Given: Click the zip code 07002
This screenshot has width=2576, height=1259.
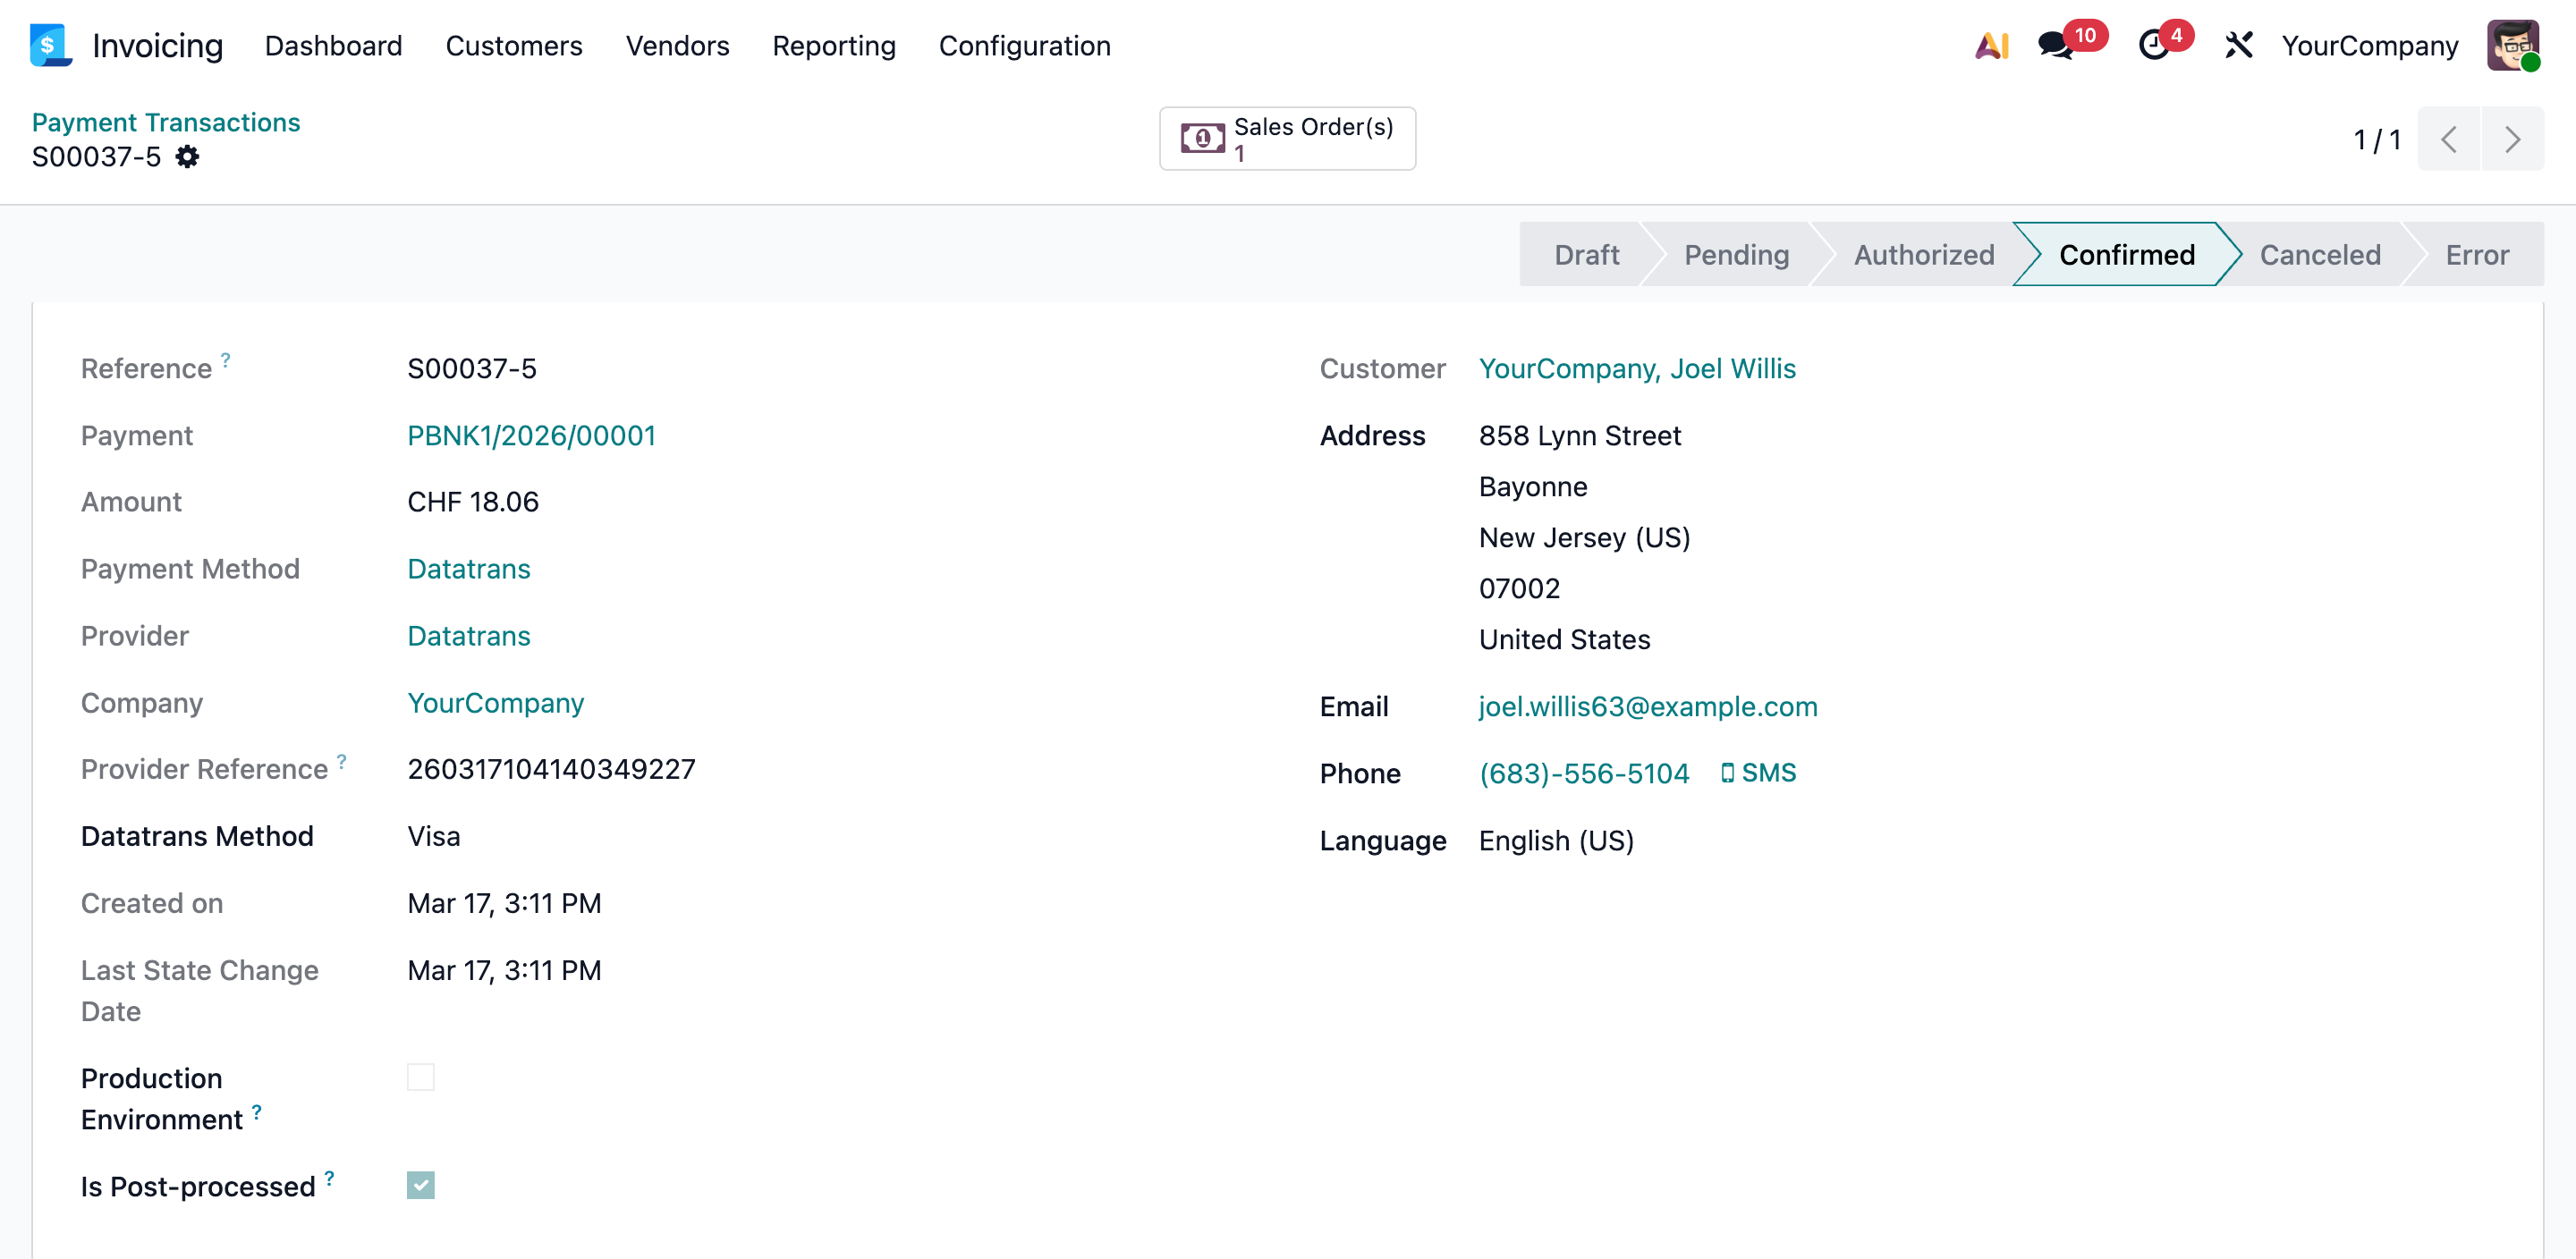Looking at the screenshot, I should (x=1520, y=588).
